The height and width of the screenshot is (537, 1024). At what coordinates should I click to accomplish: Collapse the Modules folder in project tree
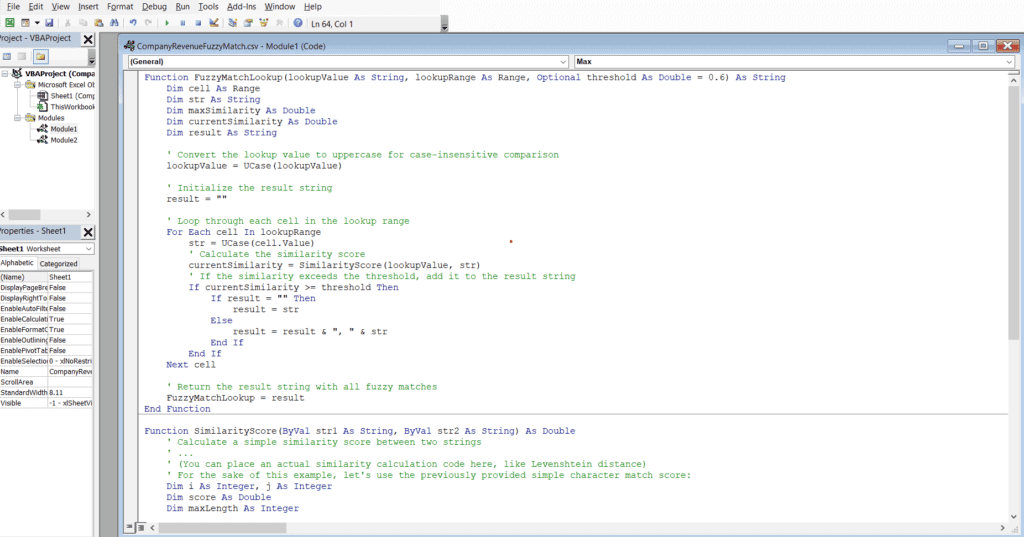click(18, 118)
